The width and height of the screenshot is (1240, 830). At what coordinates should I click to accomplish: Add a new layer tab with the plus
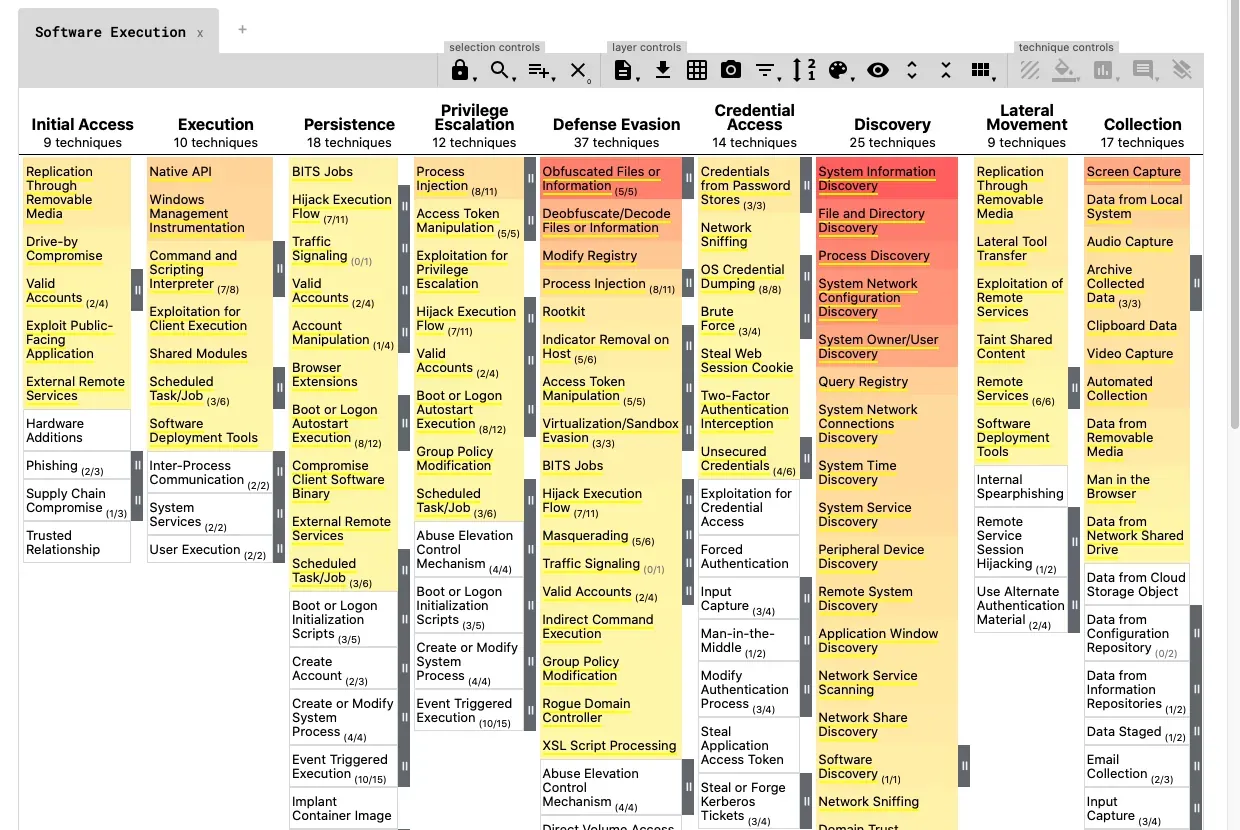click(242, 29)
